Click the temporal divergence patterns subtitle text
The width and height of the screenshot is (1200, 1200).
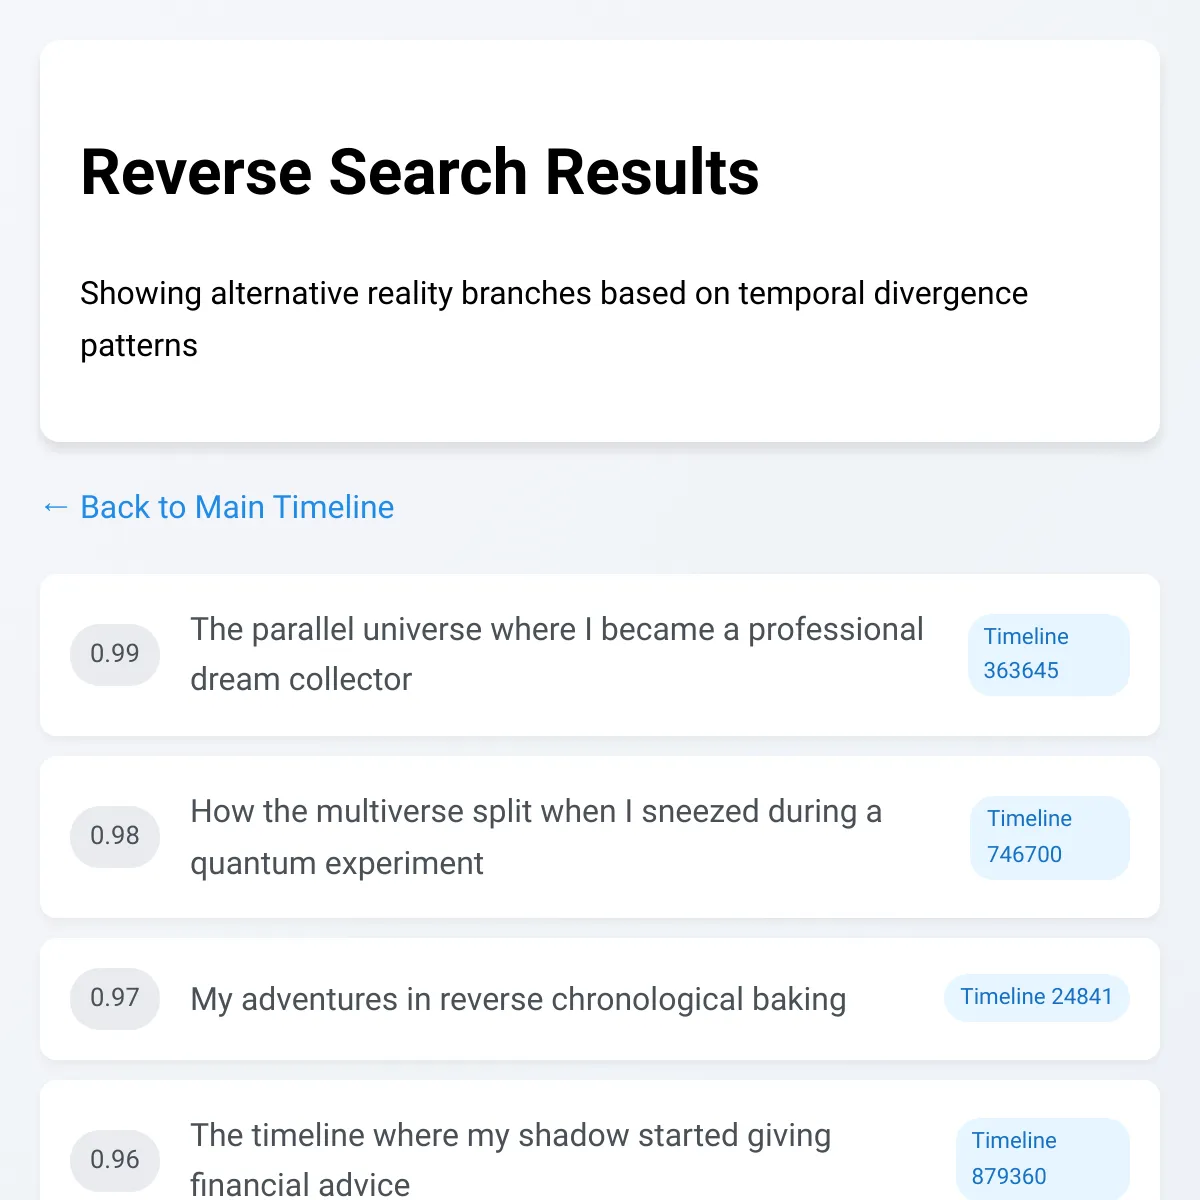pos(553,318)
